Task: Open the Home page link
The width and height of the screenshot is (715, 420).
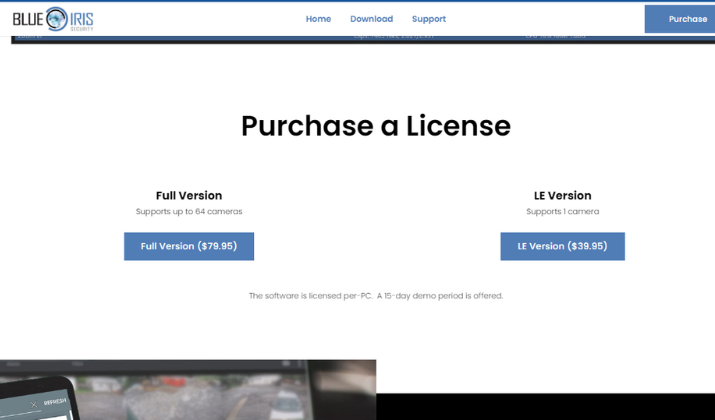Action: 318,19
